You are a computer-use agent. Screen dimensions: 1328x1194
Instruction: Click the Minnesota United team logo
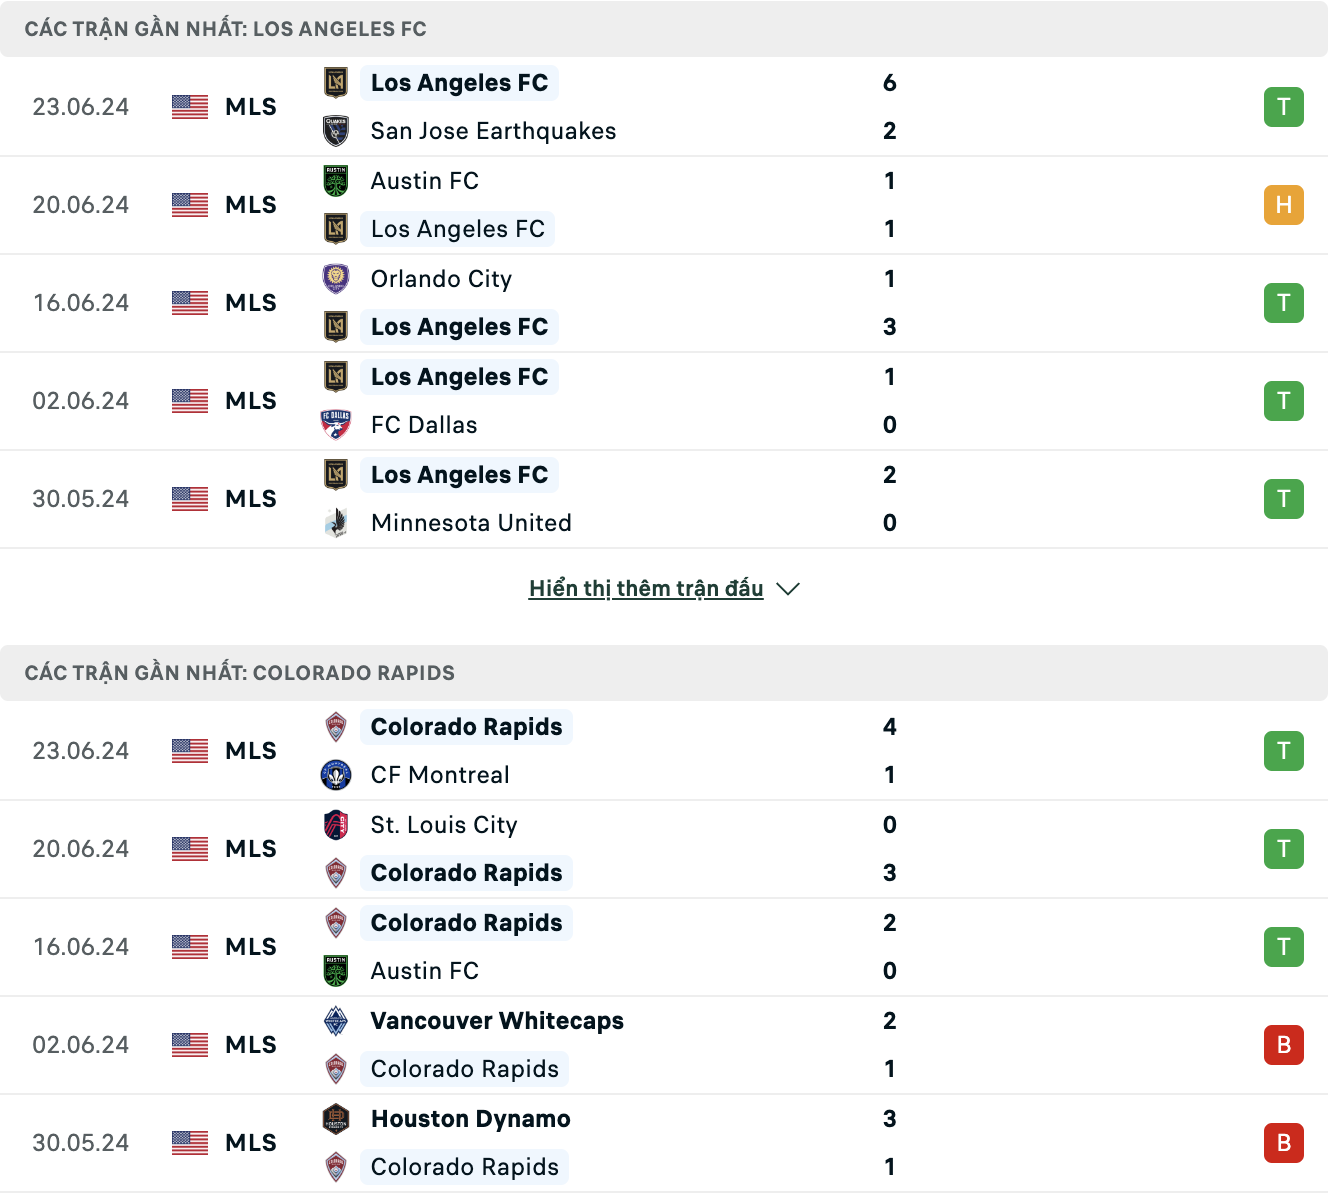[336, 523]
